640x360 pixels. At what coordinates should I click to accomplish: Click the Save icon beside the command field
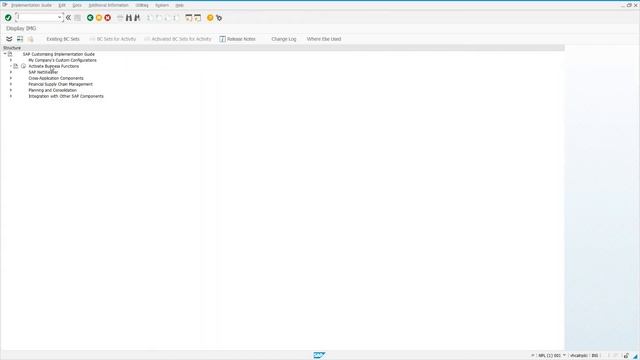[78, 18]
